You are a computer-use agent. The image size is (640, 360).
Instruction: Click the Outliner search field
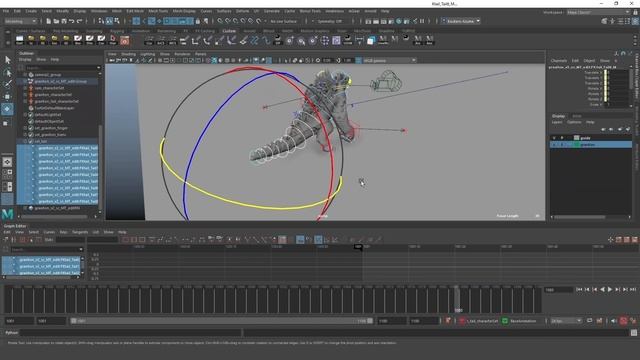(x=60, y=68)
